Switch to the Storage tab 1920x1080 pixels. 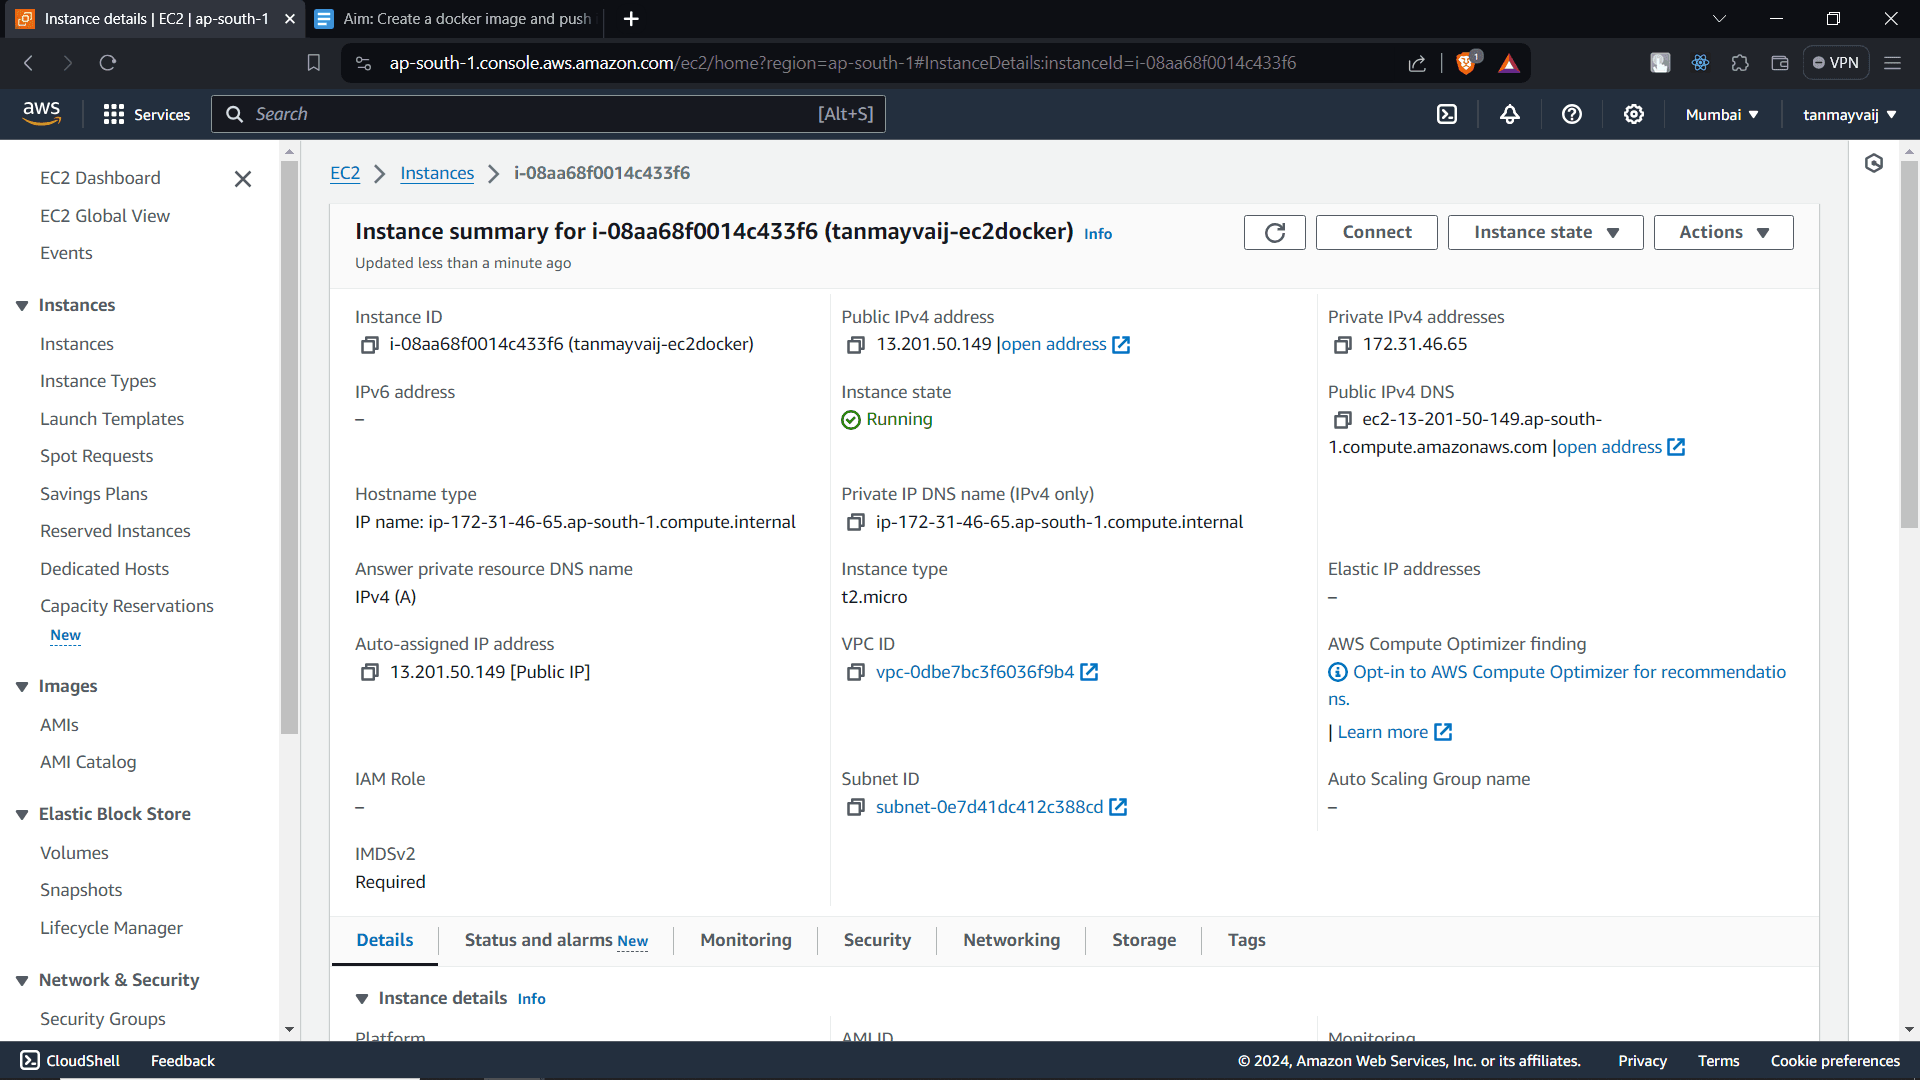coord(1144,940)
